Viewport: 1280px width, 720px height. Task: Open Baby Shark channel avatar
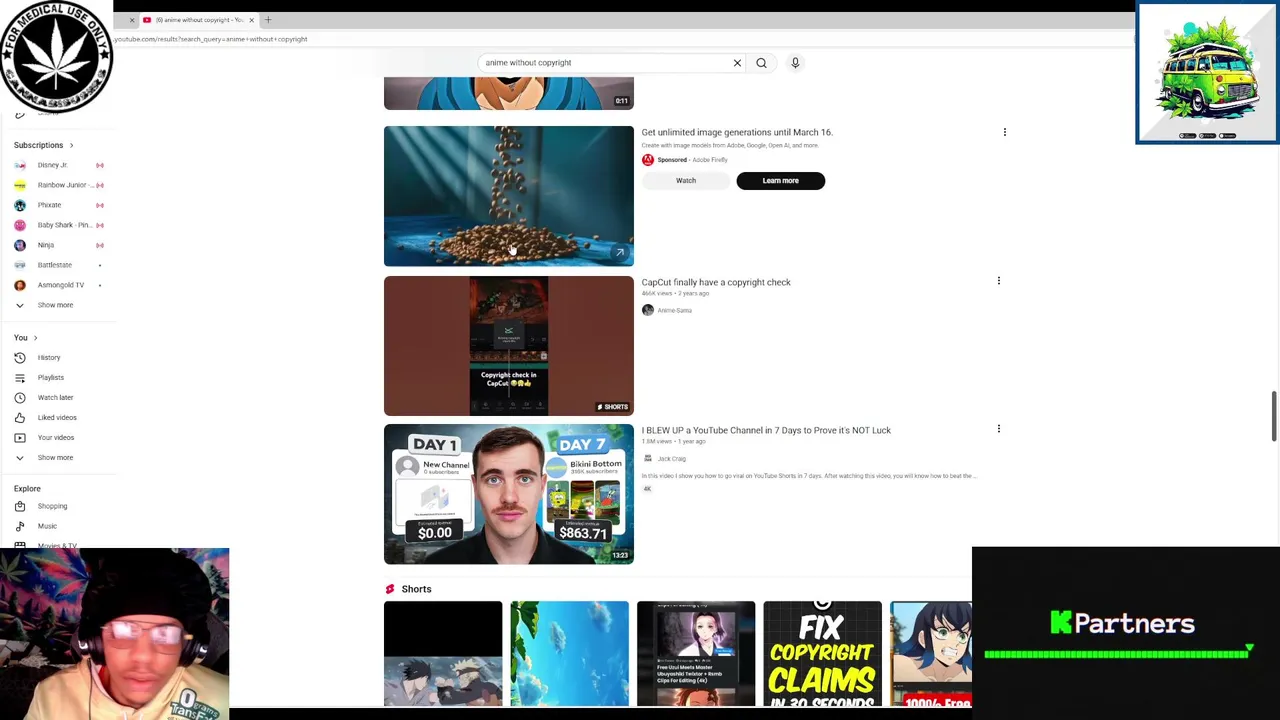pyautogui.click(x=20, y=225)
